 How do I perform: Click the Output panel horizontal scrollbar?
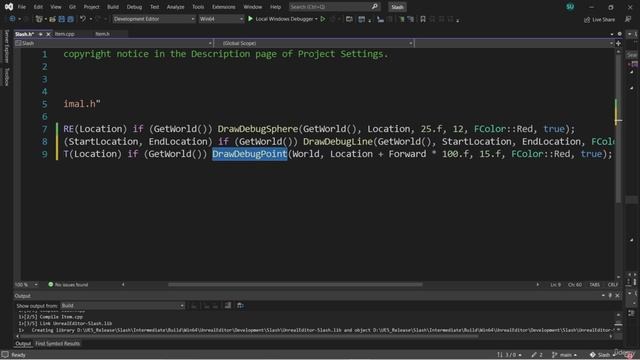[x=249, y=336]
